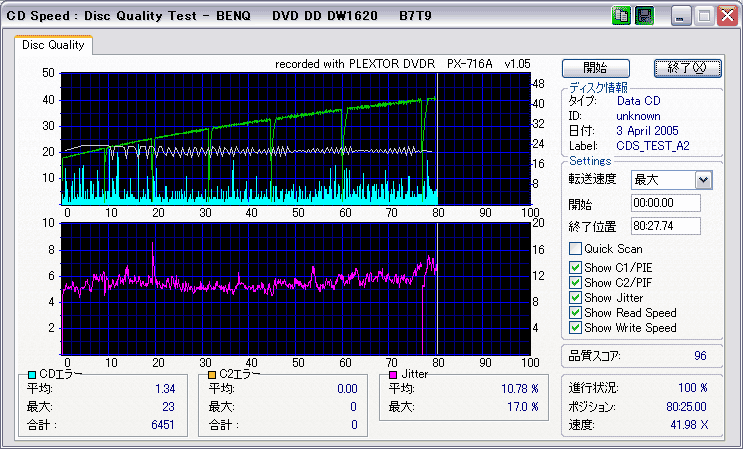The width and height of the screenshot is (743, 449).
Task: Click the speed value 41.98 X
Action: point(689,424)
